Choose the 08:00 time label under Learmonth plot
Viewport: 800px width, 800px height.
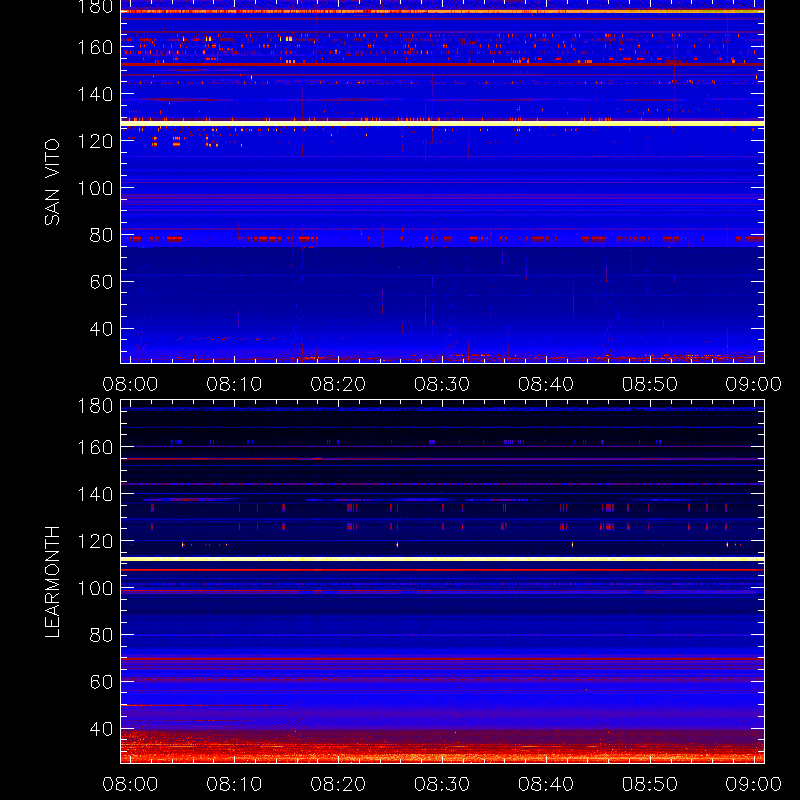point(130,784)
